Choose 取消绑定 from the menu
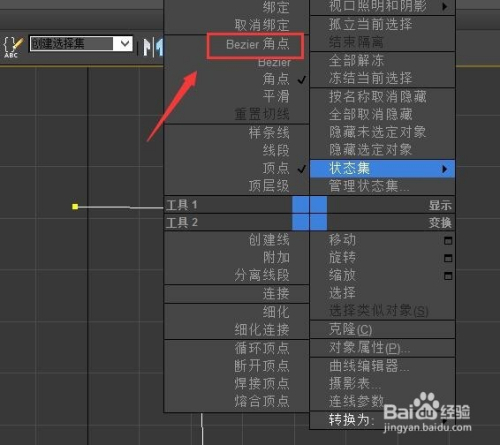500x445 pixels. (x=262, y=25)
